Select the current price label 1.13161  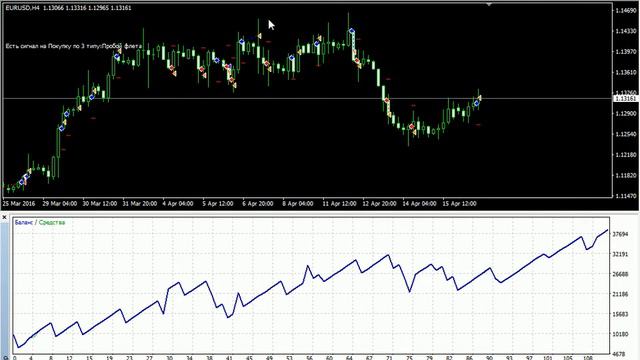point(626,99)
